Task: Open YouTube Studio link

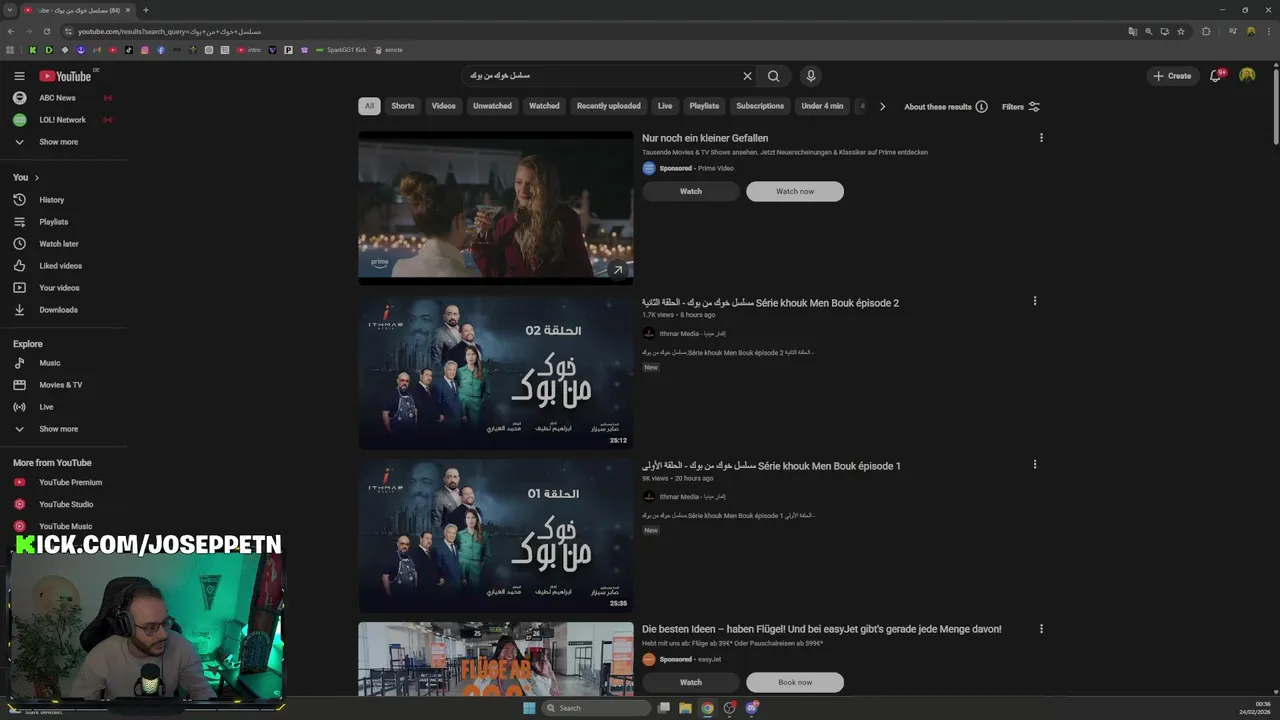Action: pos(64,504)
